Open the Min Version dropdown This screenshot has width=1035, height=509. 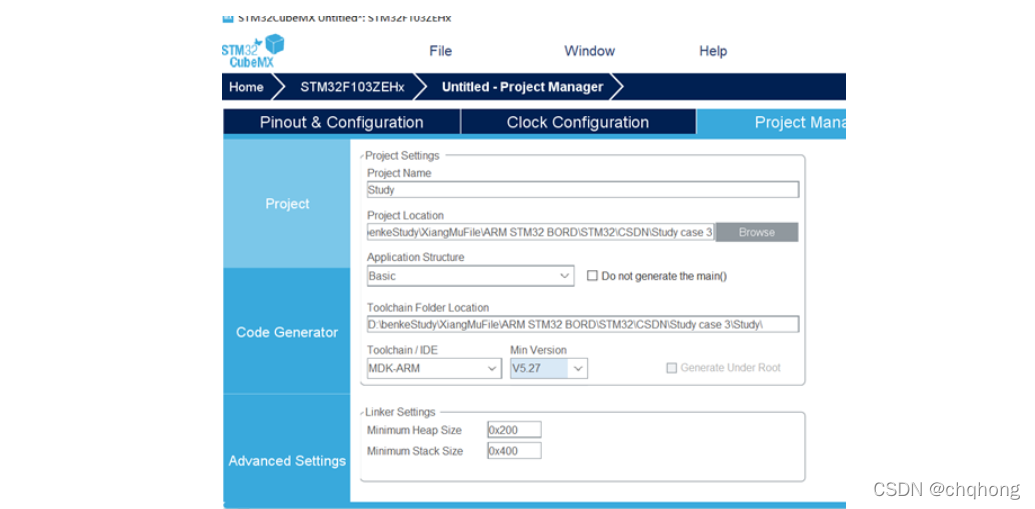pyautogui.click(x=549, y=368)
